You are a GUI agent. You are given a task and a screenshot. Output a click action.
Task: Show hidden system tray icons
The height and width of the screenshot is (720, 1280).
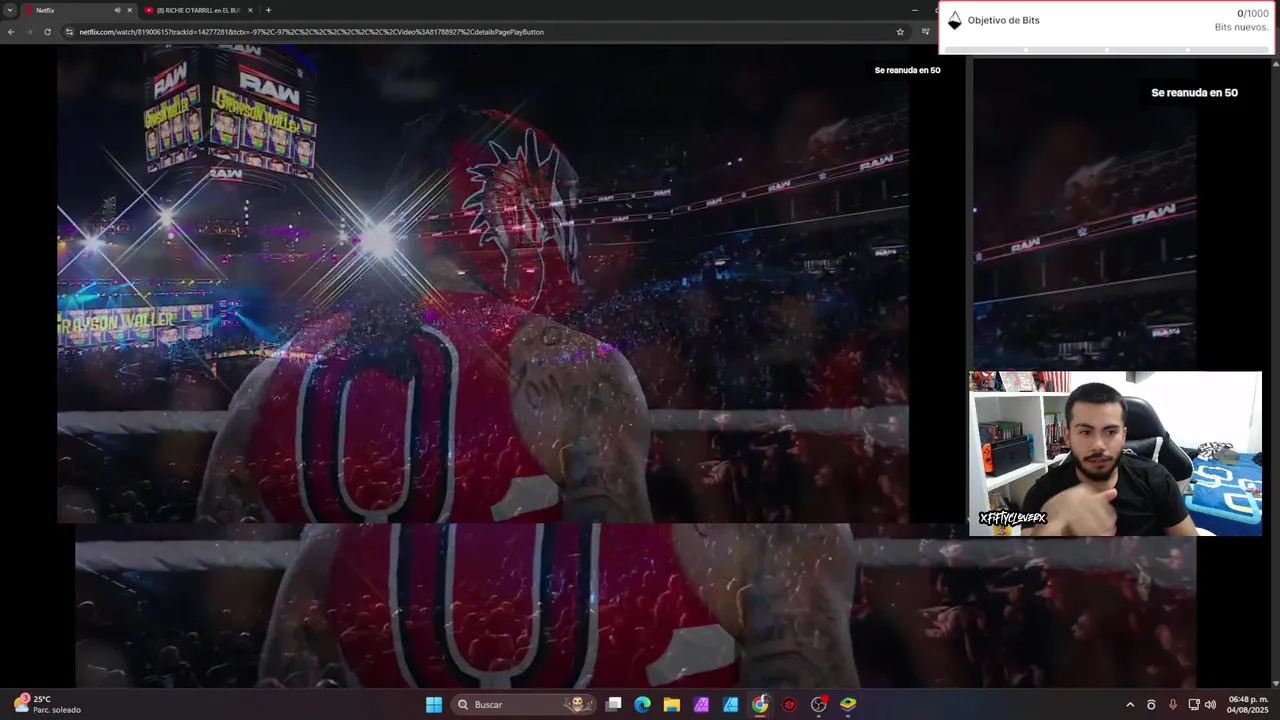tap(1130, 705)
